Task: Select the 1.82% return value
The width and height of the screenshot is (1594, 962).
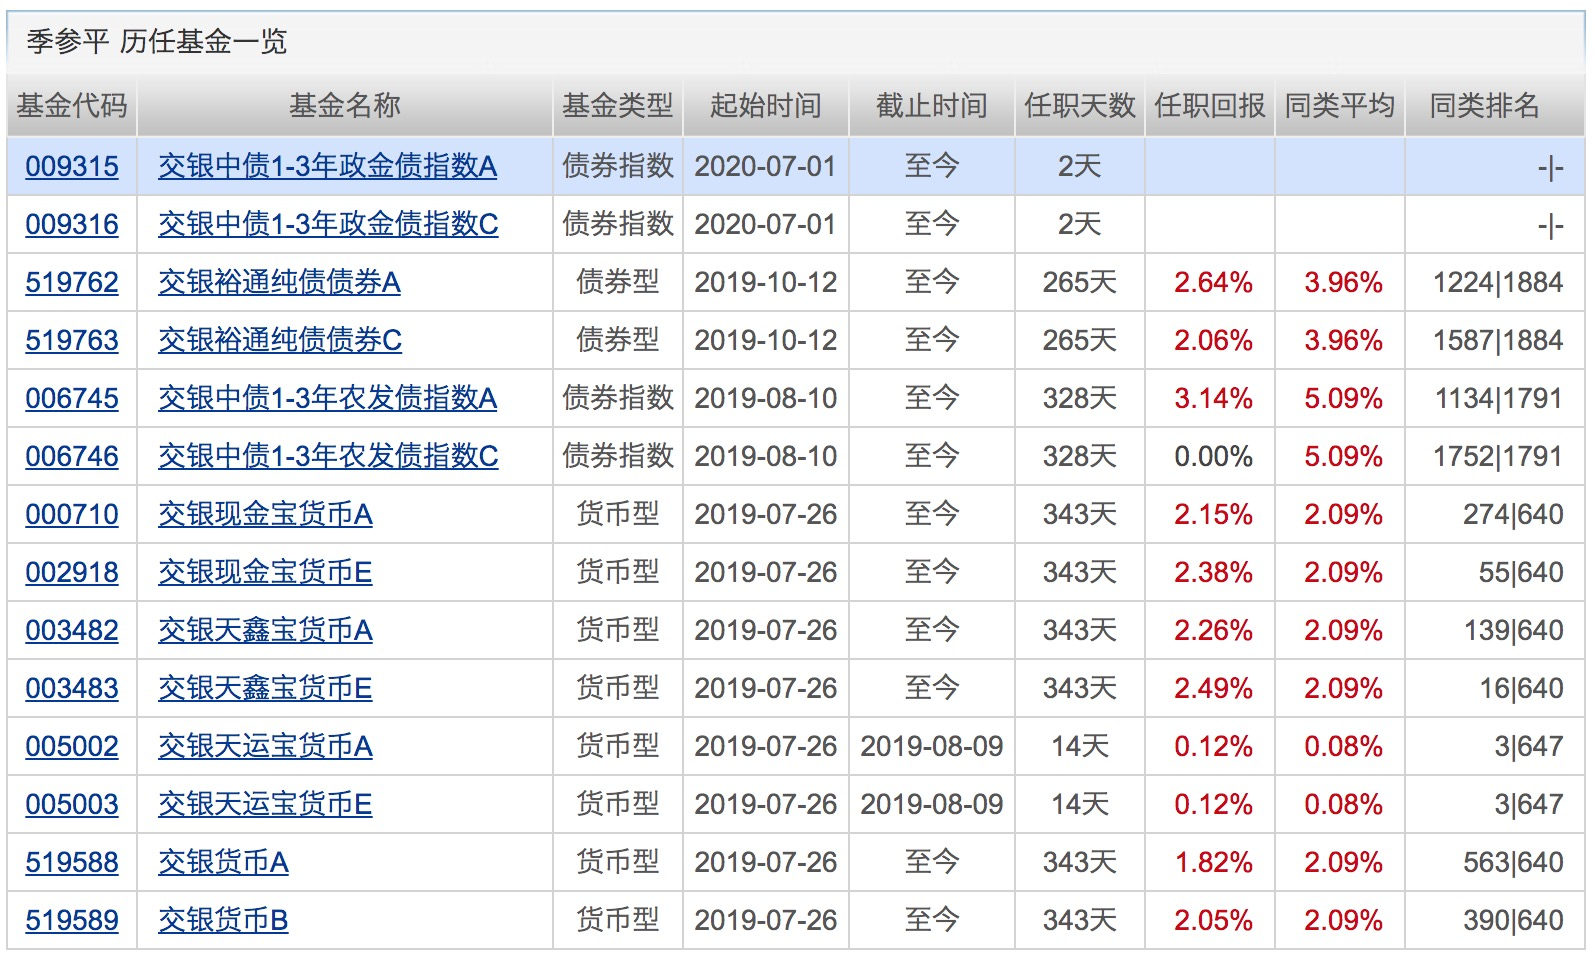Action: pos(1213,862)
